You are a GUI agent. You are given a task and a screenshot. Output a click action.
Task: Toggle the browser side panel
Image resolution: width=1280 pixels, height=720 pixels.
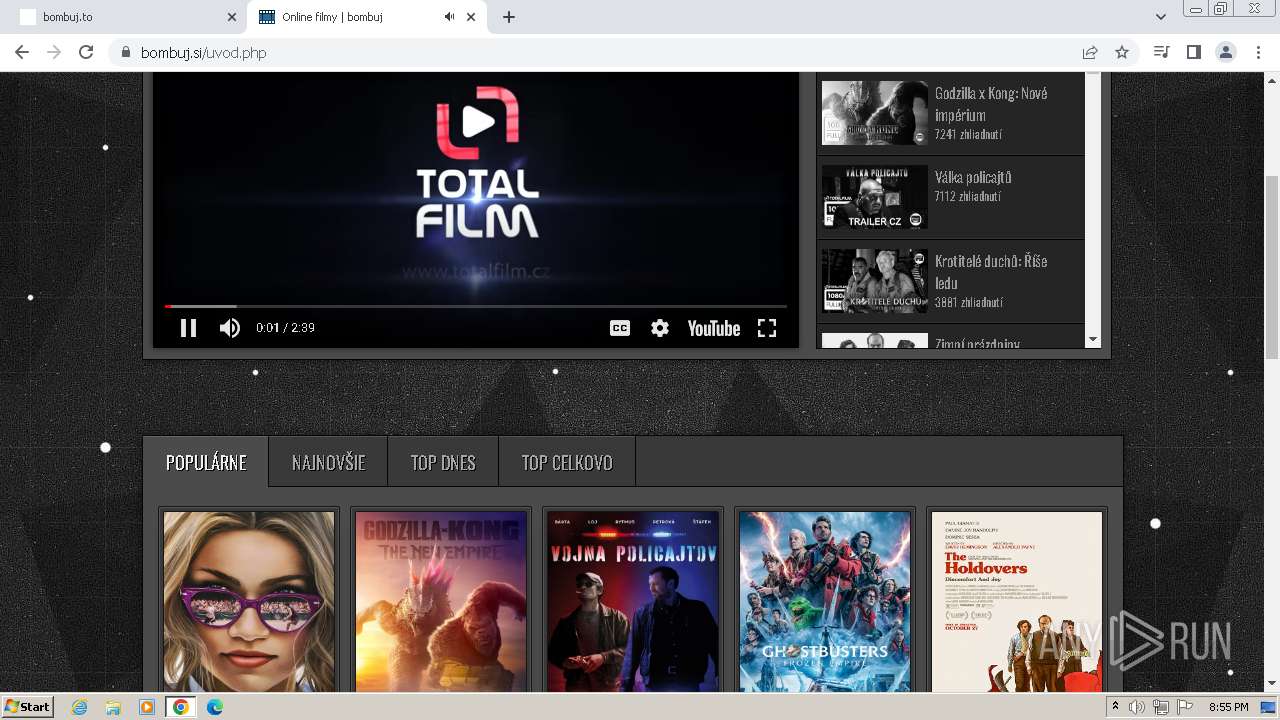pyautogui.click(x=1193, y=52)
